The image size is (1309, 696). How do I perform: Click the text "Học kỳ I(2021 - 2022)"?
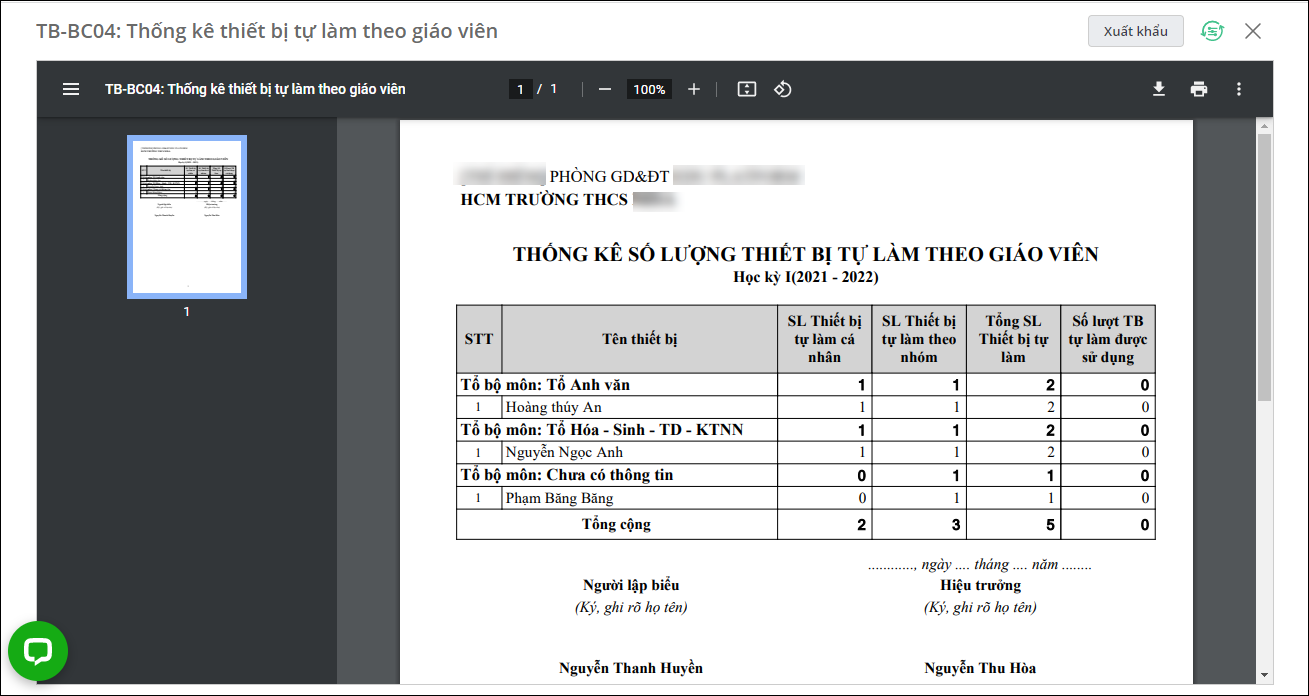point(806,277)
